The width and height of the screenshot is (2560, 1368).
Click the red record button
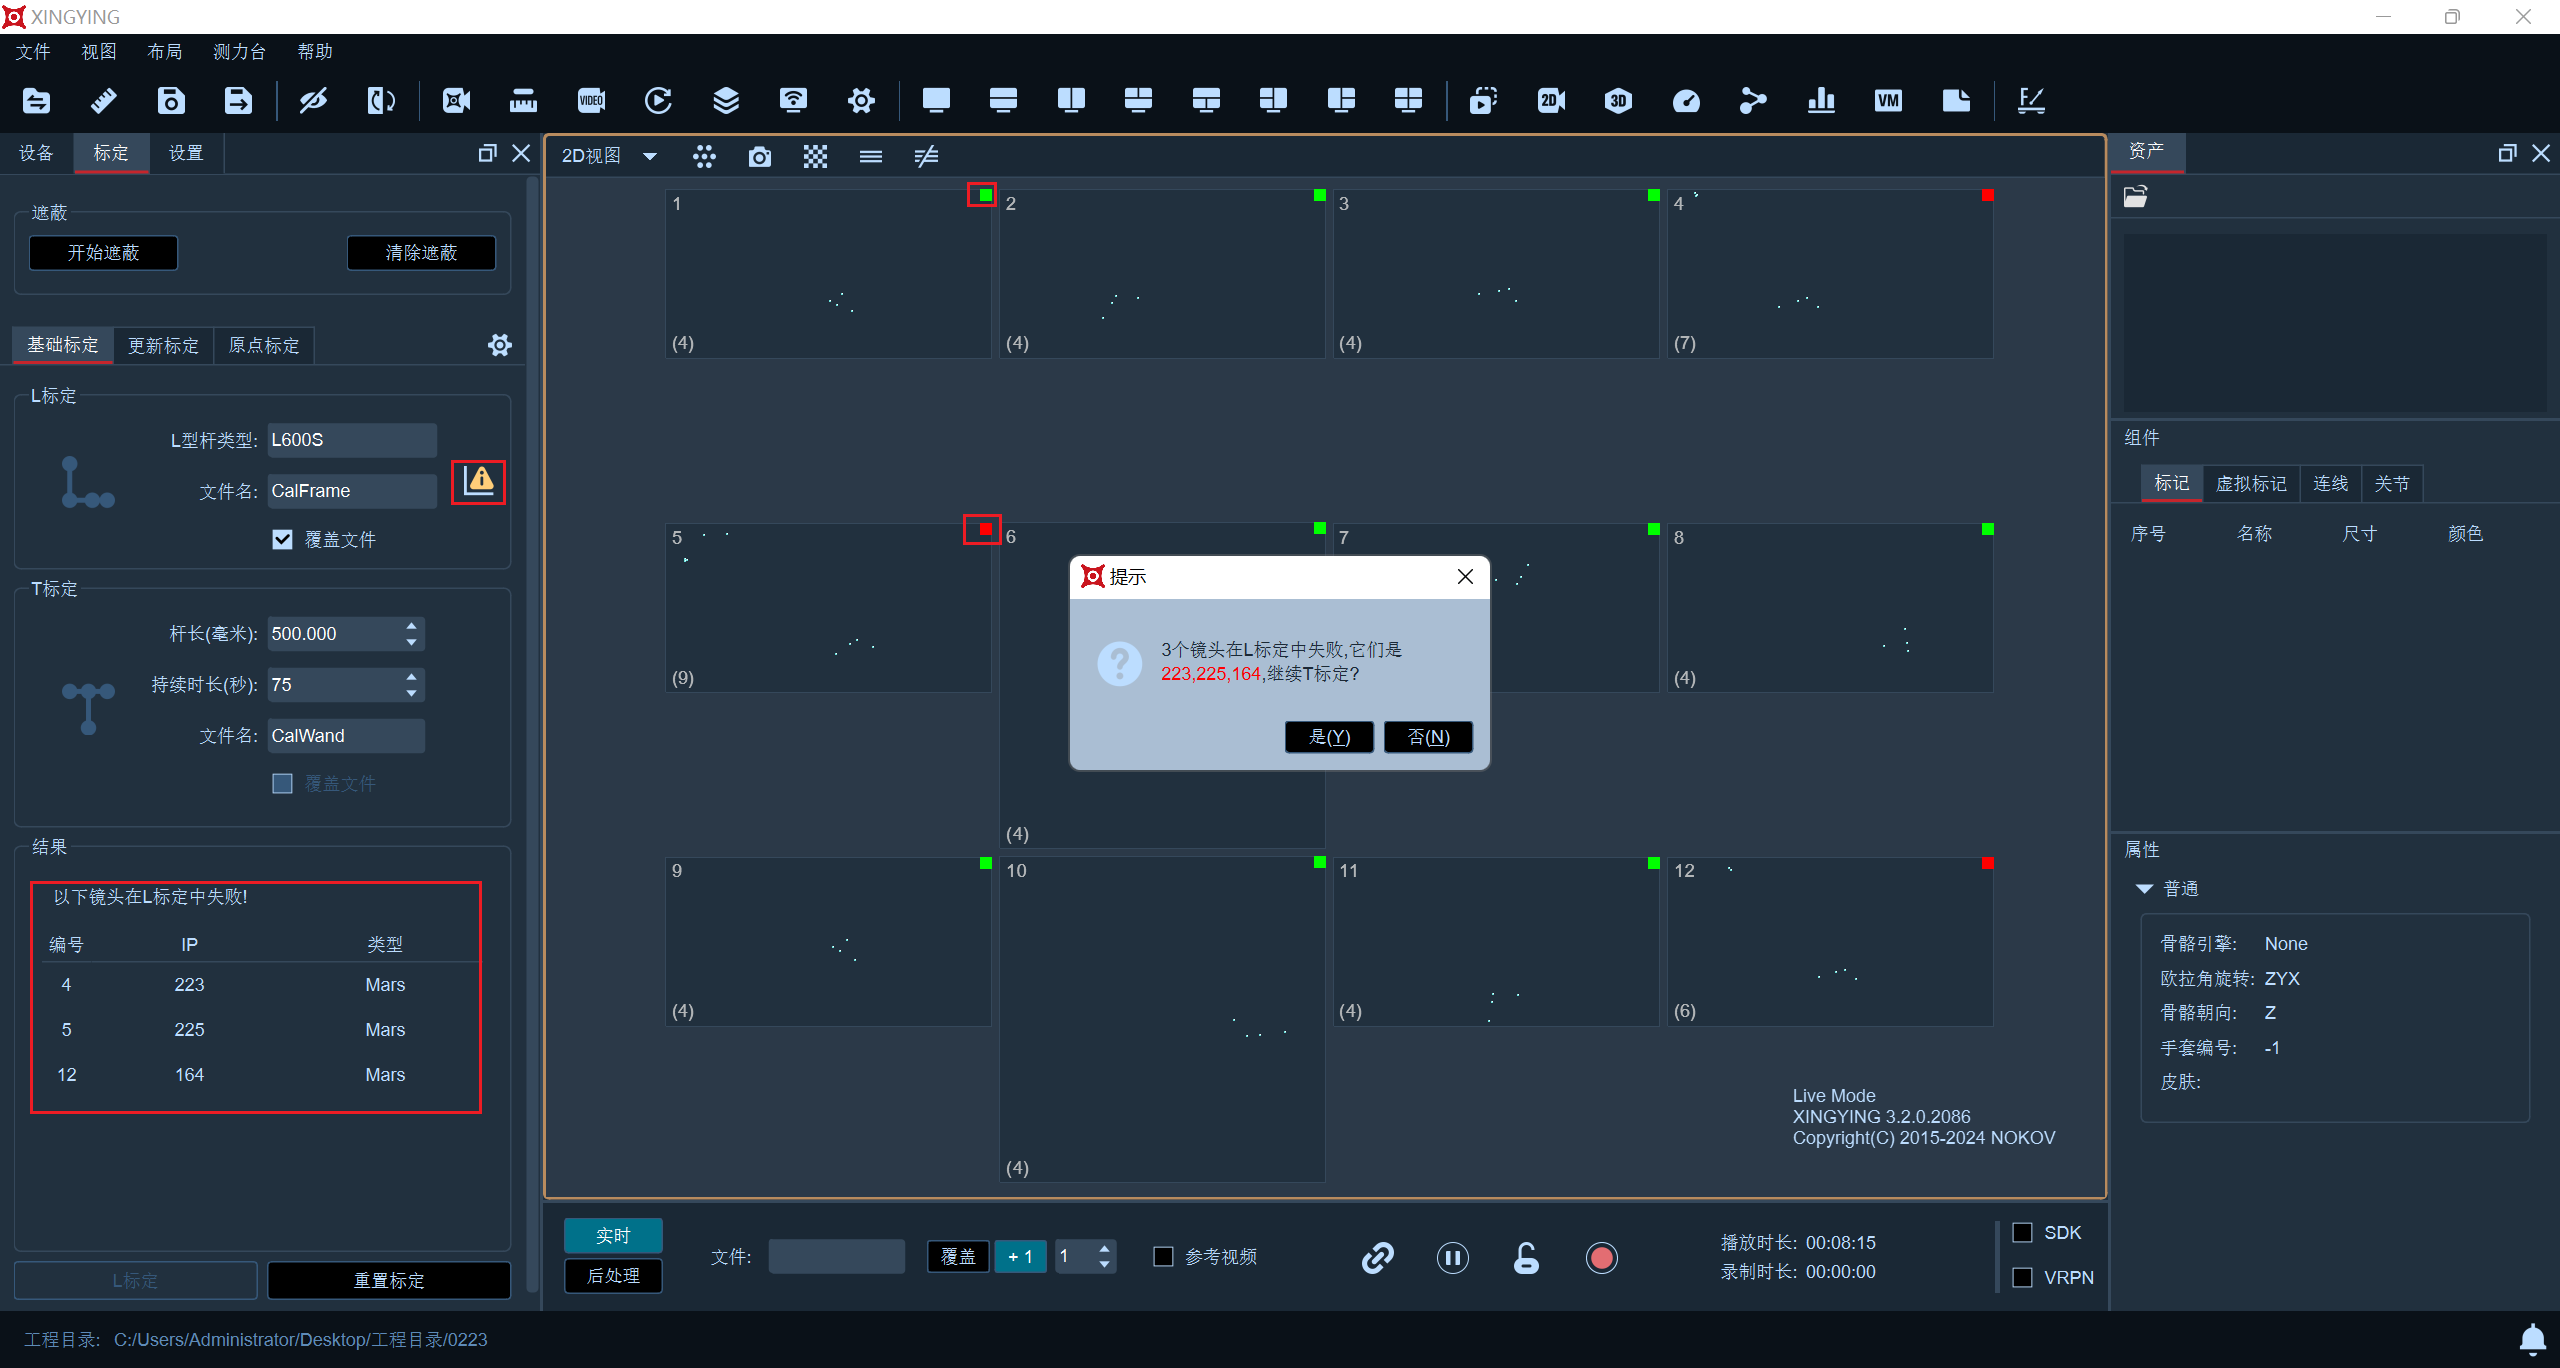[x=1601, y=1257]
